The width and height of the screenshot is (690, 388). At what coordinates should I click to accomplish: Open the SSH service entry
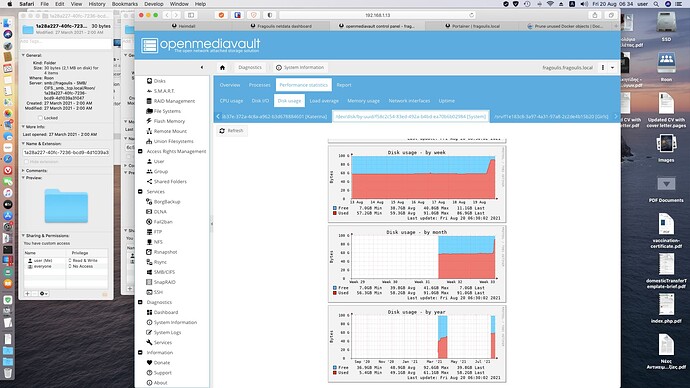click(154, 292)
